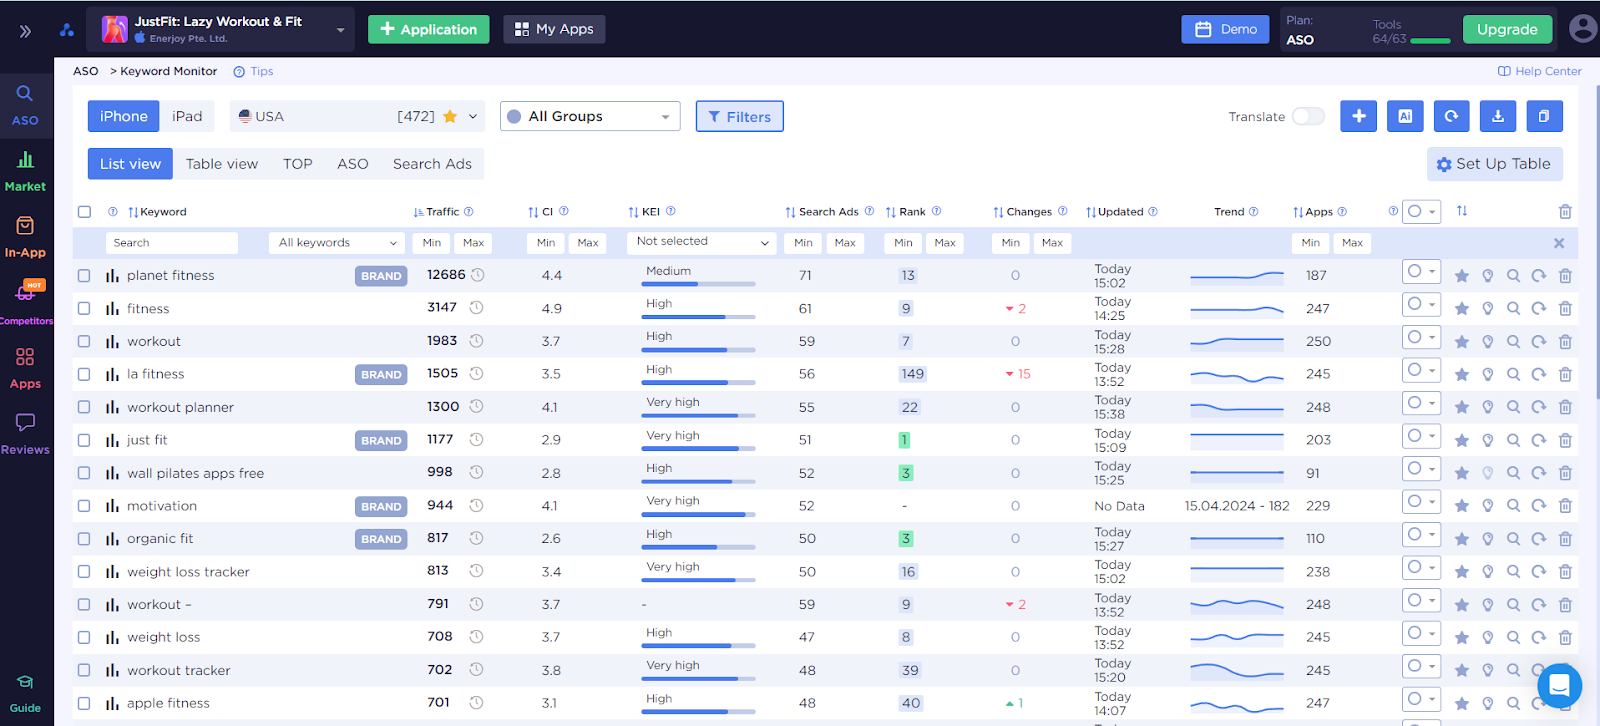Delete the fitness keyword row
Image resolution: width=1600 pixels, height=726 pixels.
pyautogui.click(x=1565, y=309)
